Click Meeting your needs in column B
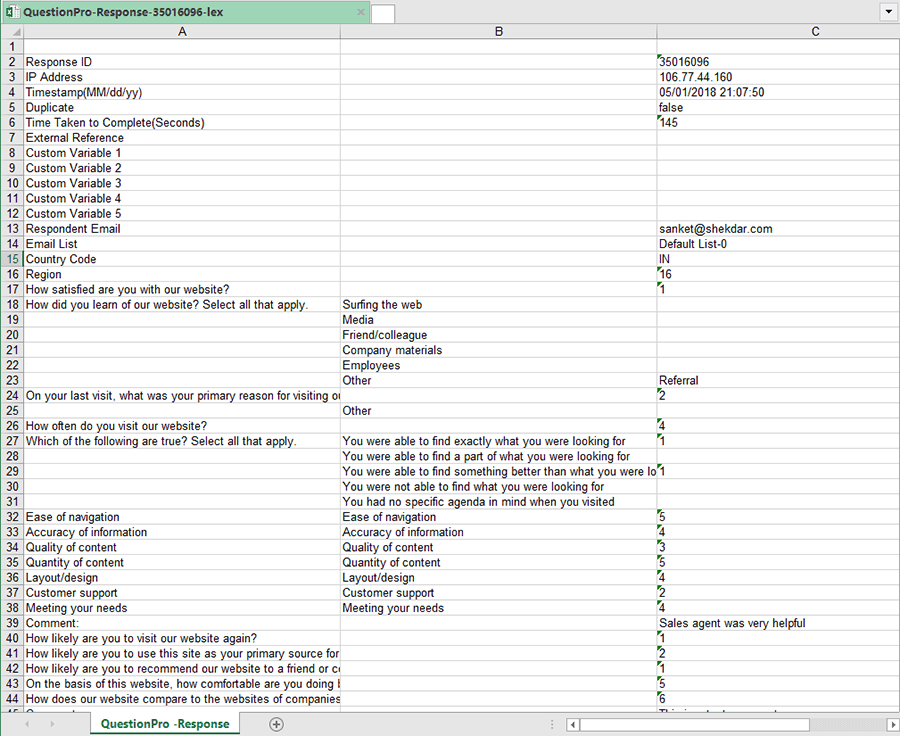This screenshot has height=736, width=900. (498, 608)
